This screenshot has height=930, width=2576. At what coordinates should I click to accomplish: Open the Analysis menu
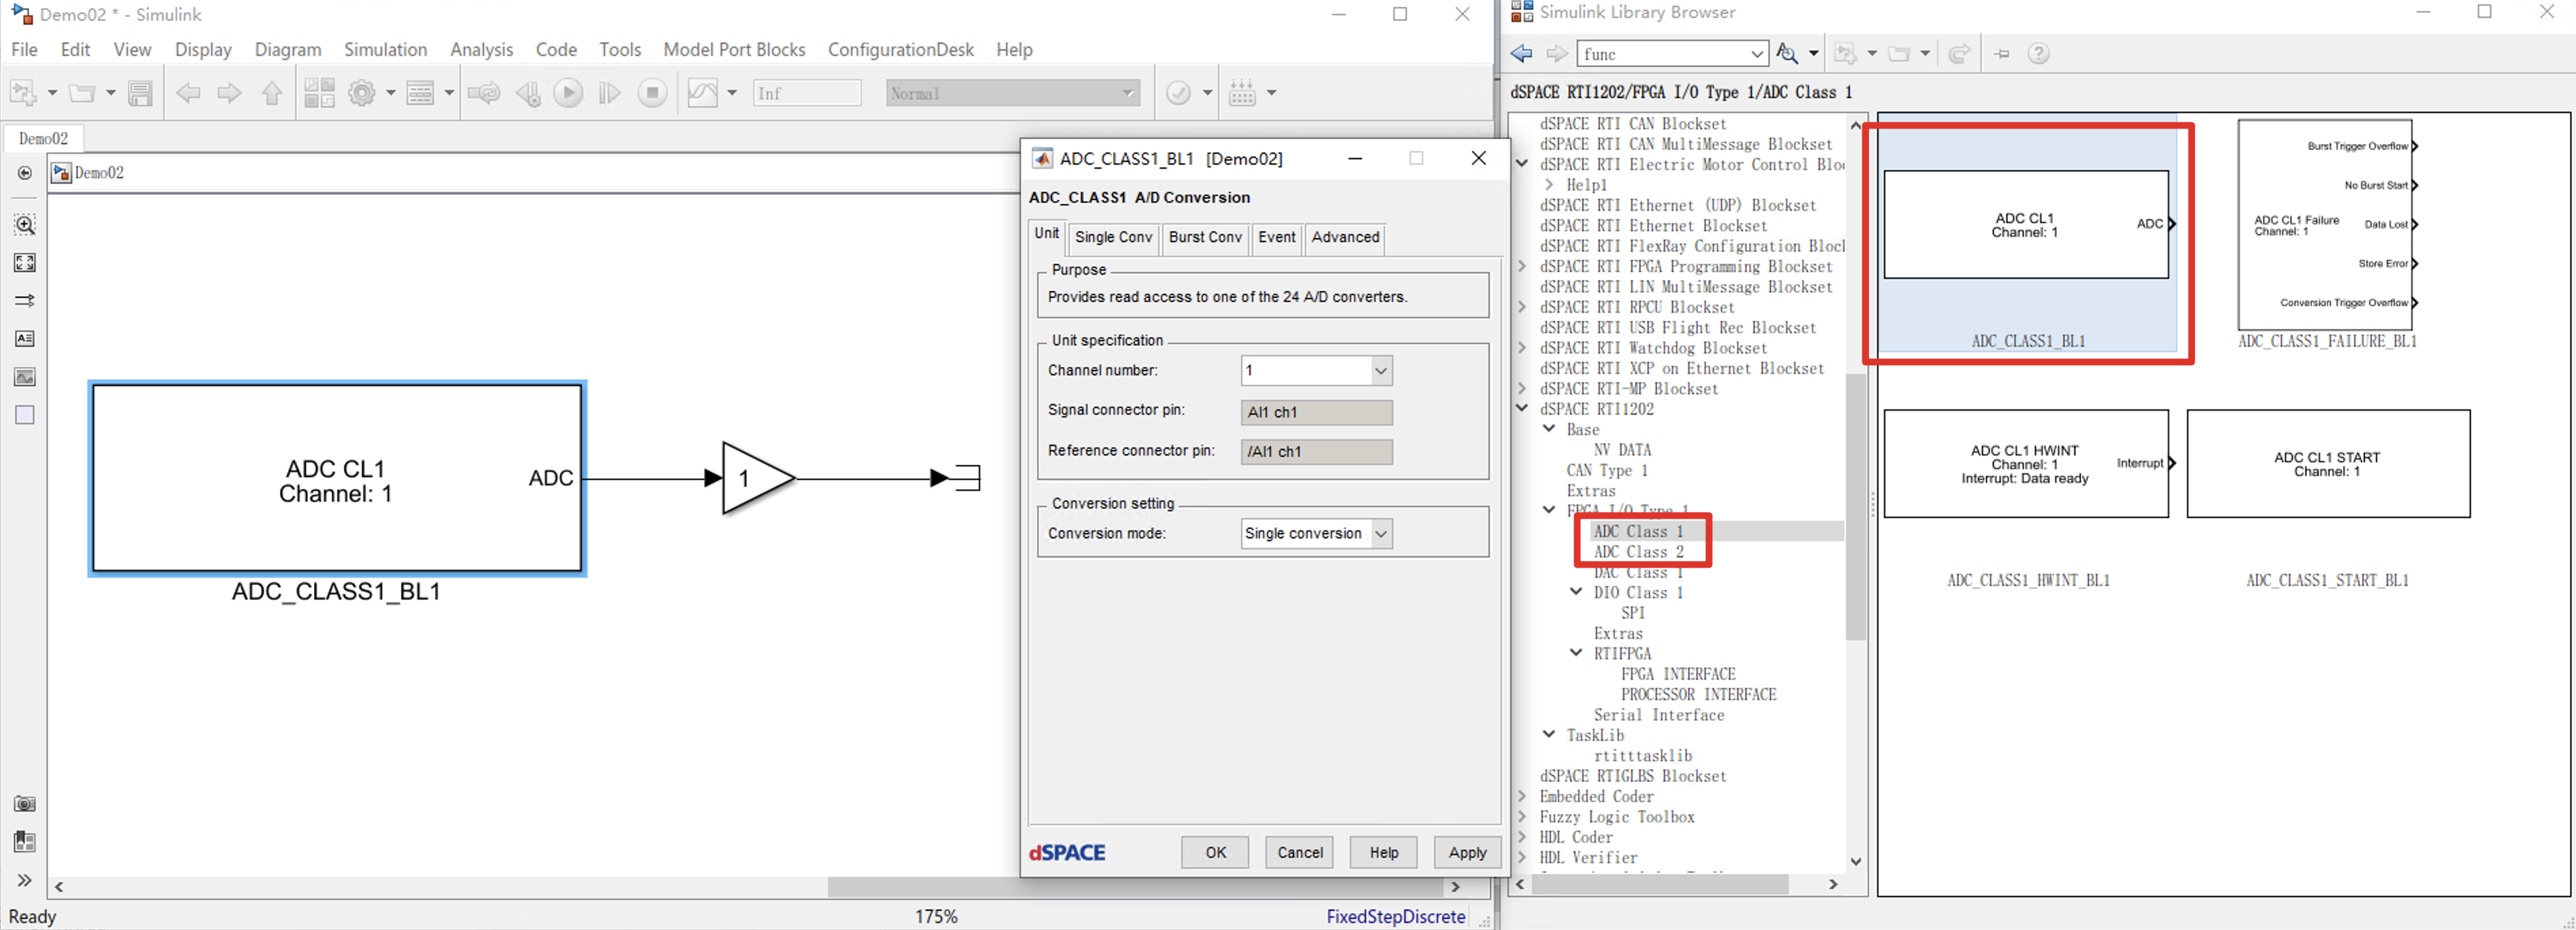[481, 49]
